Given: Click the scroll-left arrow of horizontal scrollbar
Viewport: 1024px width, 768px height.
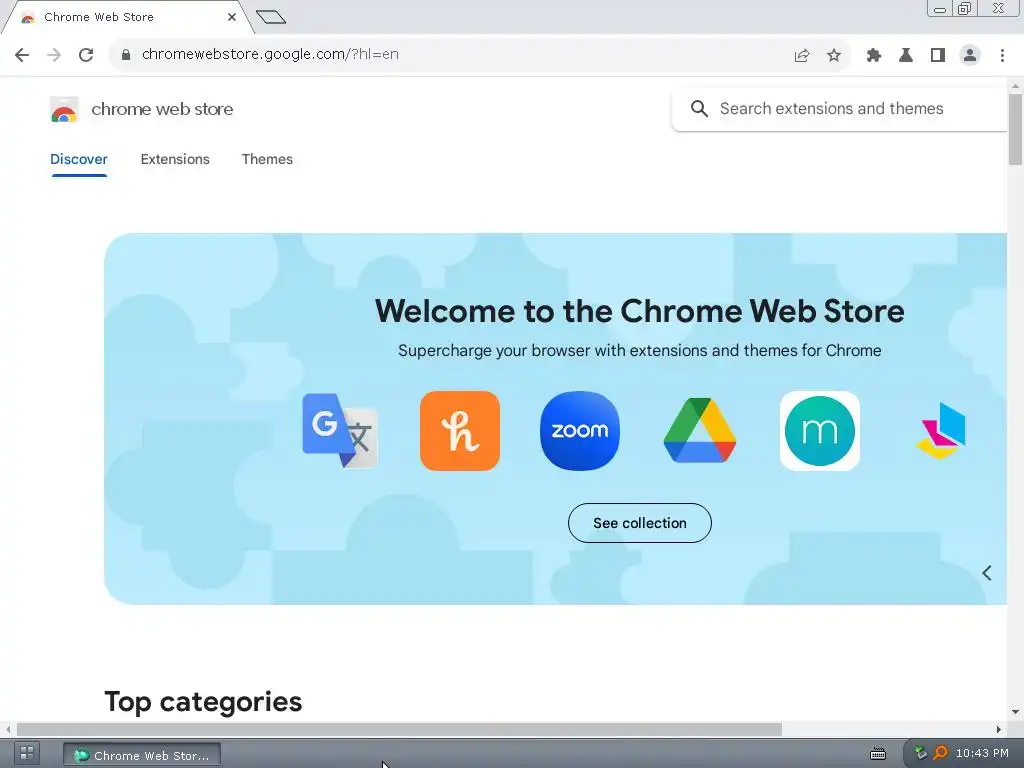Looking at the screenshot, I should [8, 729].
